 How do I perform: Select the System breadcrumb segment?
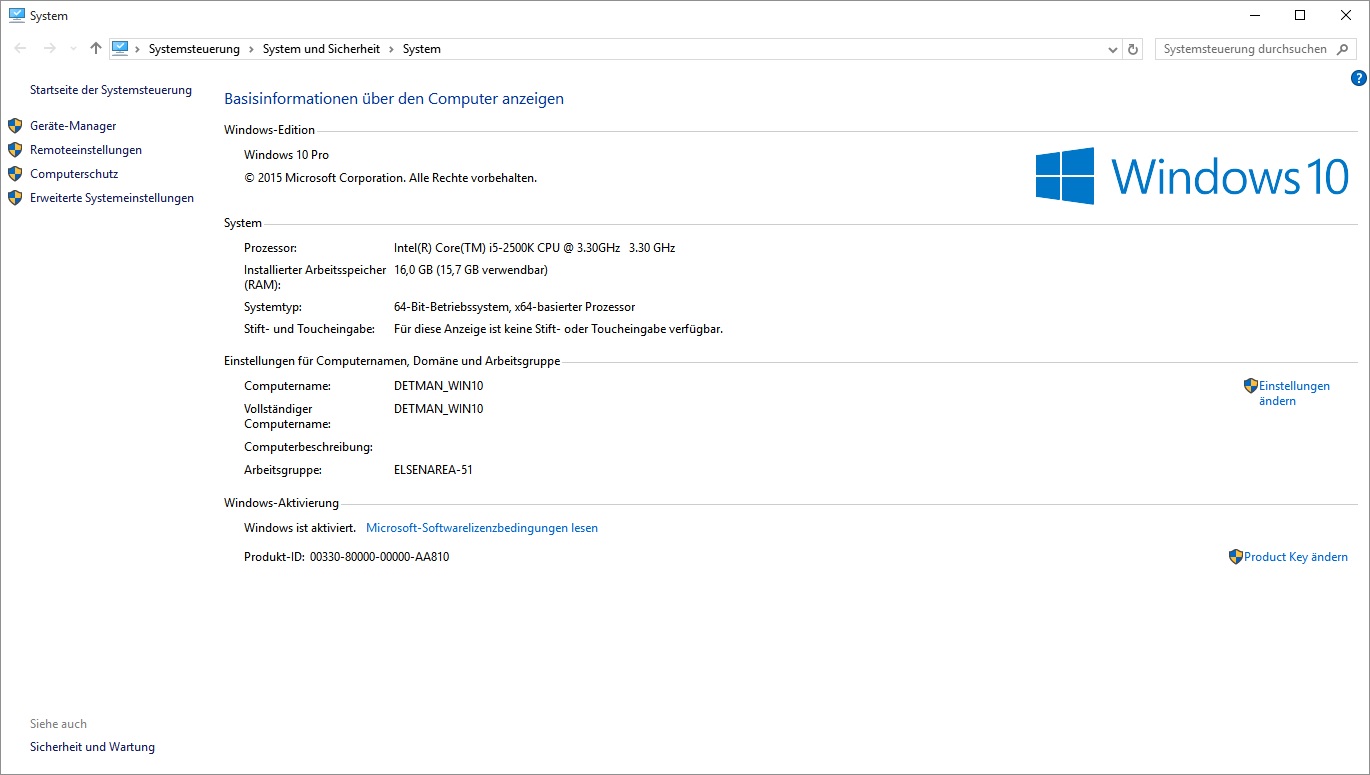(x=421, y=49)
